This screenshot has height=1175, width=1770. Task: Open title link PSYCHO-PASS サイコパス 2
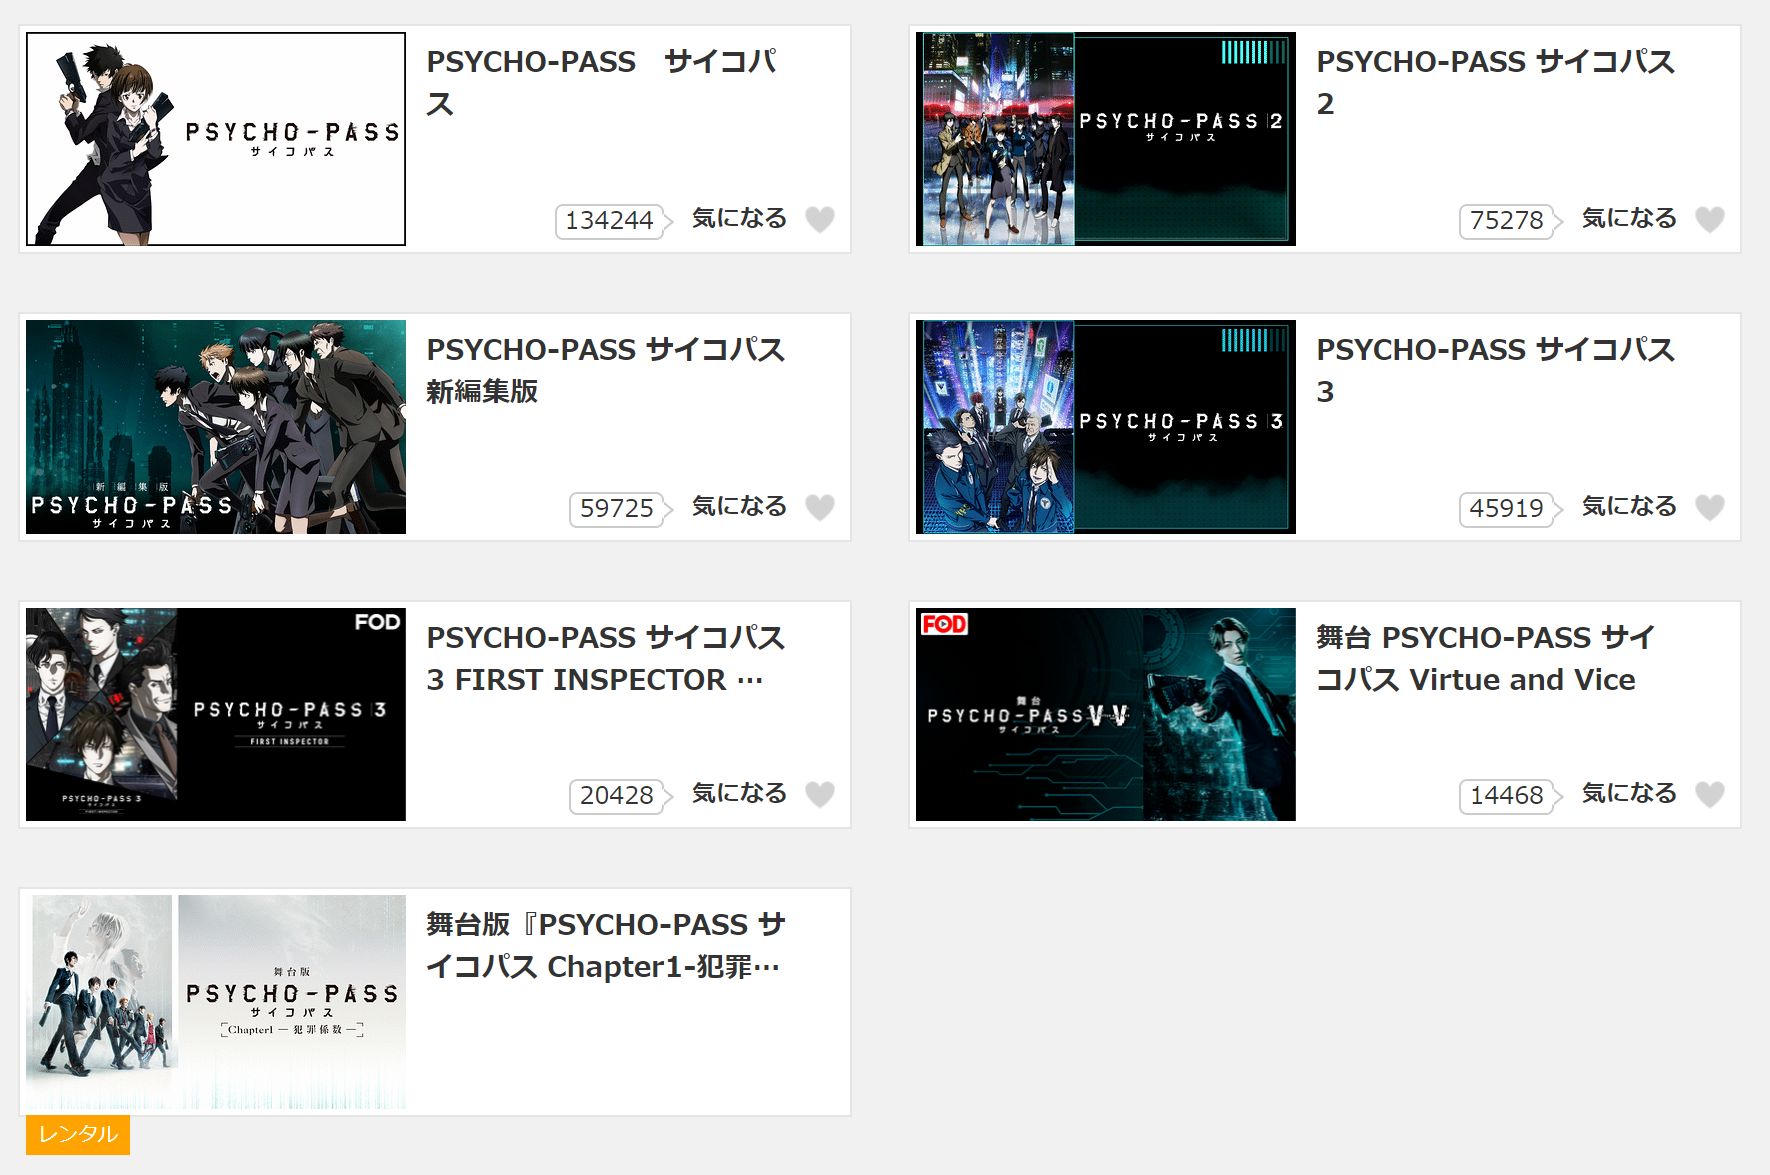pos(1495,82)
